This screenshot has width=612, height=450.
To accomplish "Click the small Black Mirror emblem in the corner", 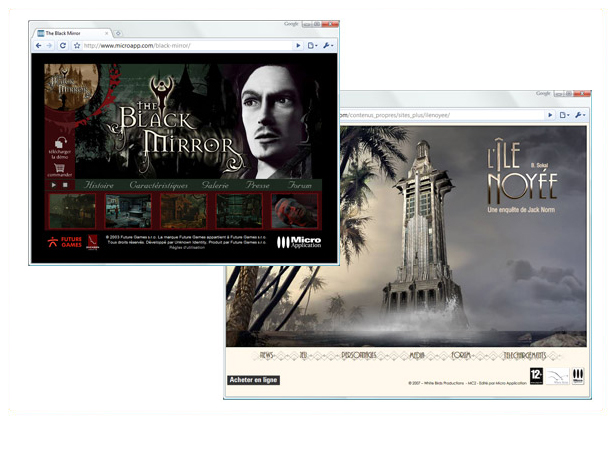I will tap(71, 86).
